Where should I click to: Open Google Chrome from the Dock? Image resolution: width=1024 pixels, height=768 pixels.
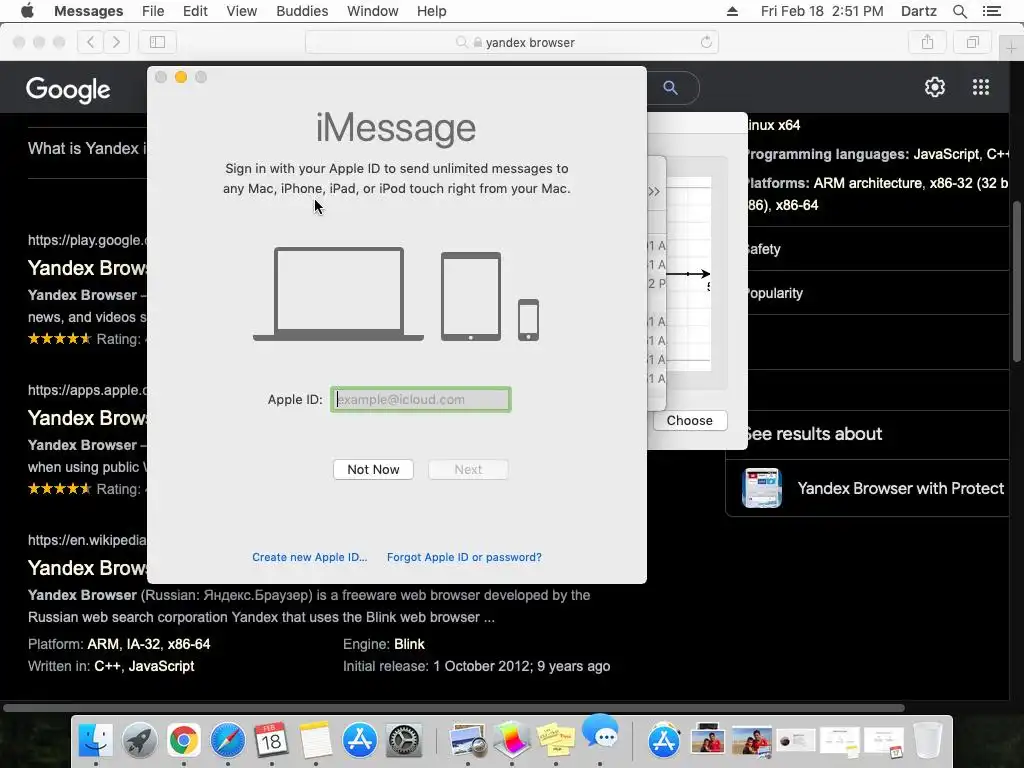184,741
